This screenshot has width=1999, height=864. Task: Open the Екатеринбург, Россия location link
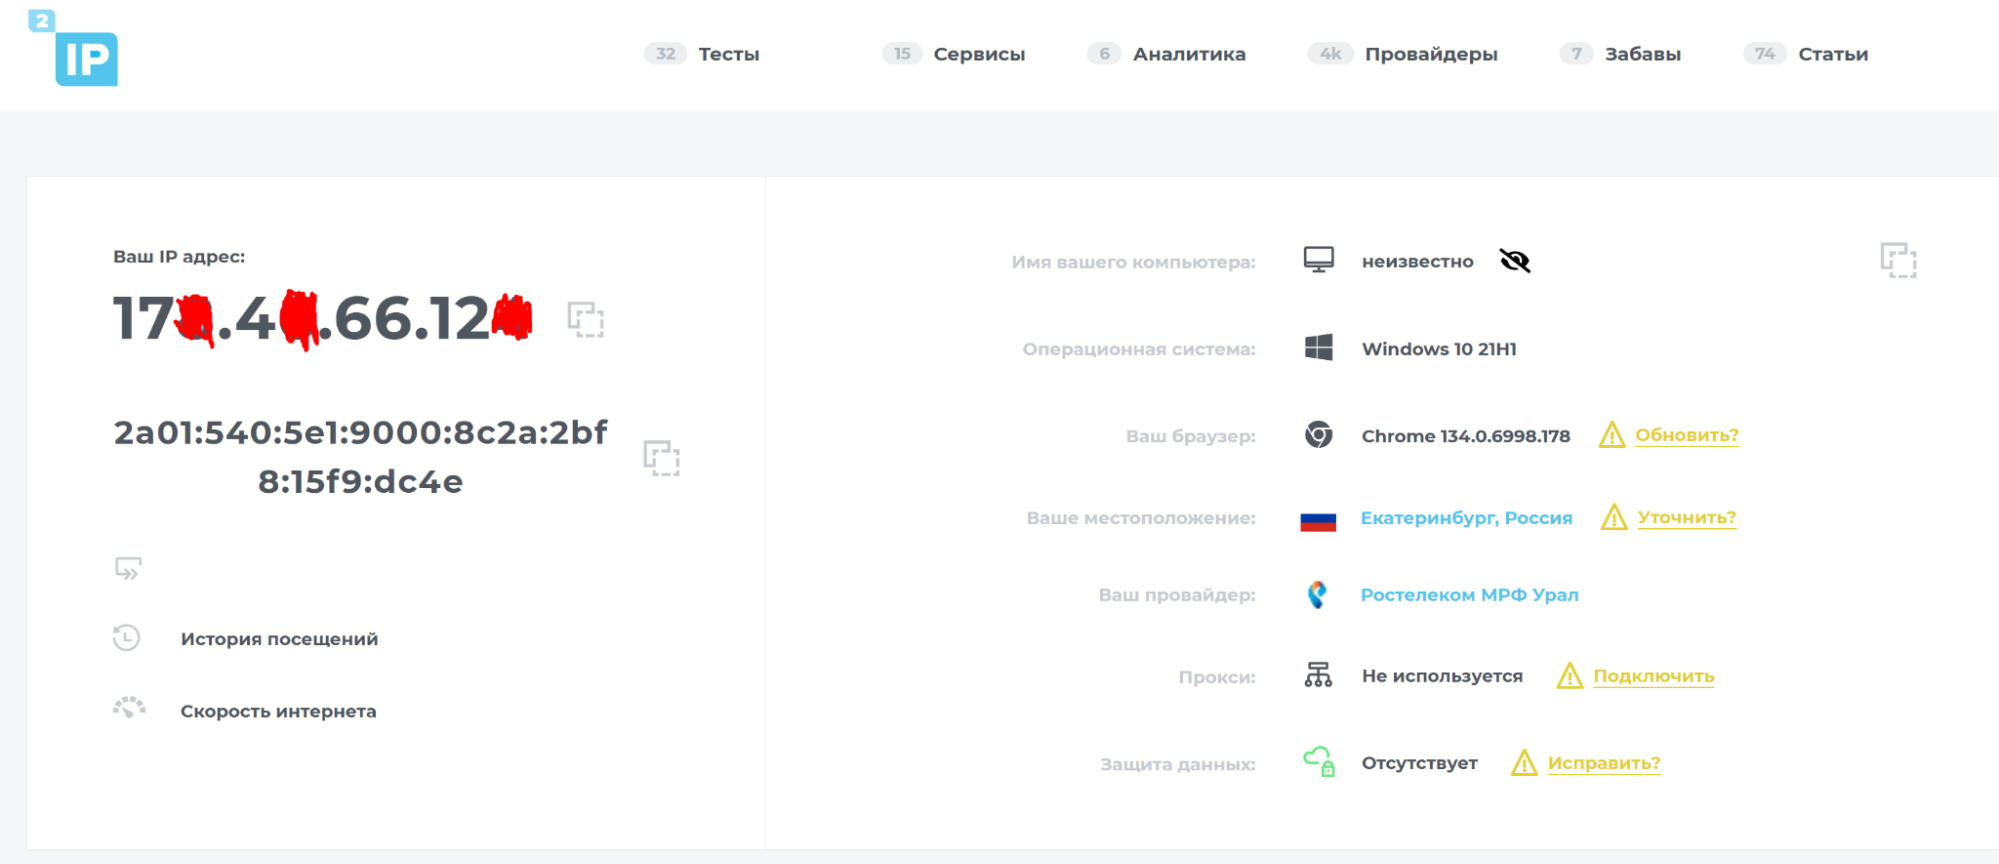click(x=1466, y=518)
